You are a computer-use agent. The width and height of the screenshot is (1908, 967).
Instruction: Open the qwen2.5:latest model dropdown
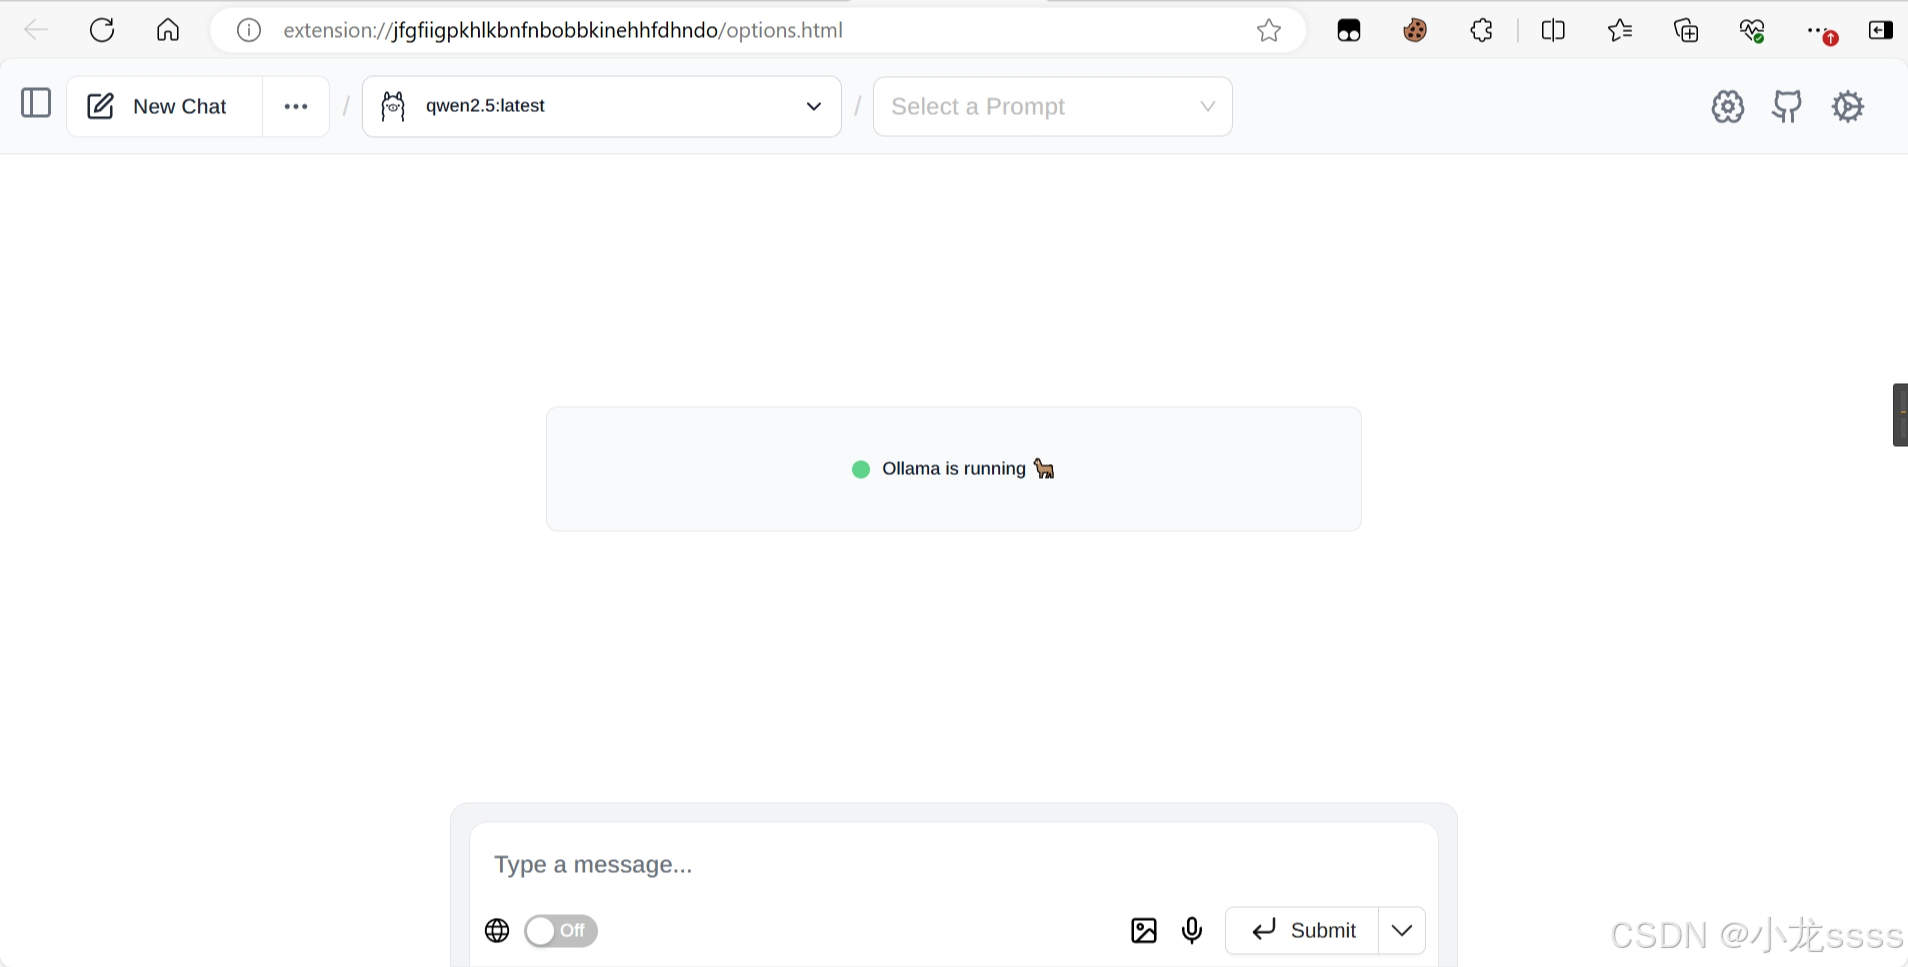[602, 106]
